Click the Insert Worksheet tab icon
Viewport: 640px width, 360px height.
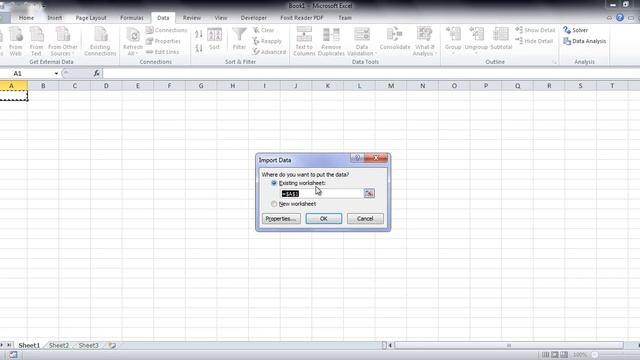pyautogui.click(x=112, y=345)
